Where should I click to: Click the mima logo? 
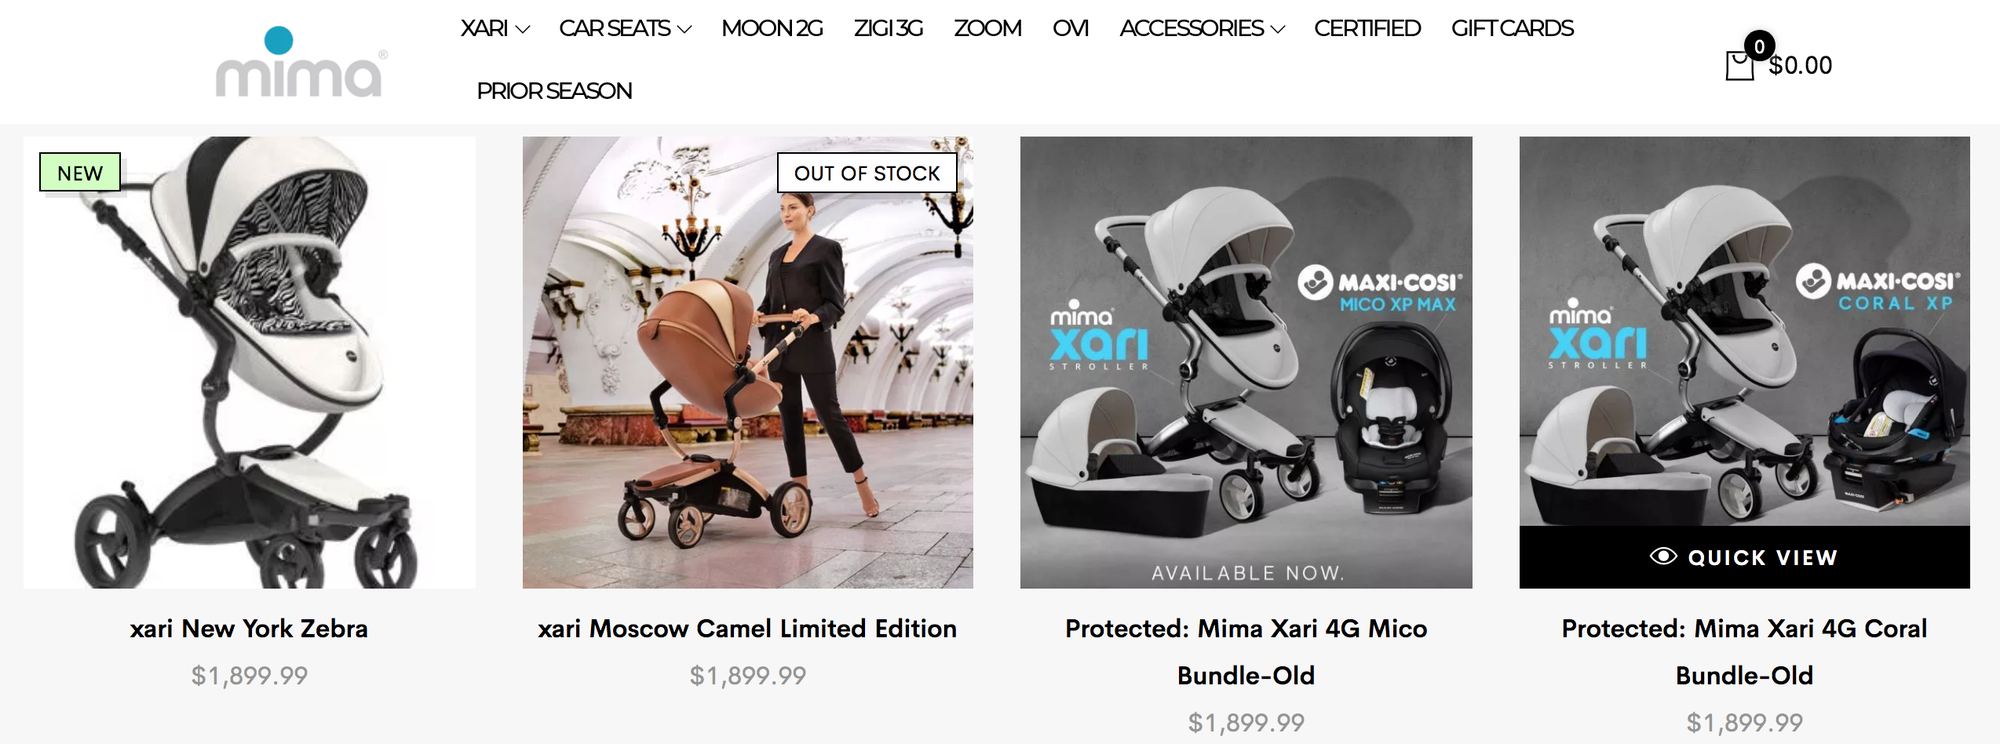(301, 62)
